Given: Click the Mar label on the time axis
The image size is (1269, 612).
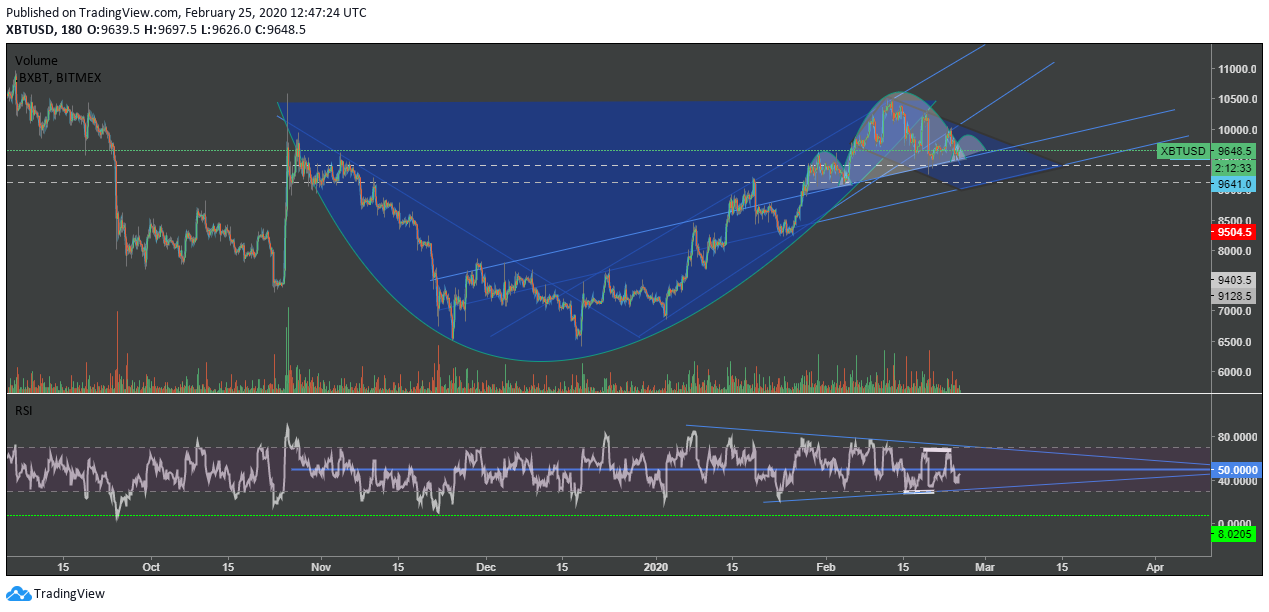Looking at the screenshot, I should 983,565.
